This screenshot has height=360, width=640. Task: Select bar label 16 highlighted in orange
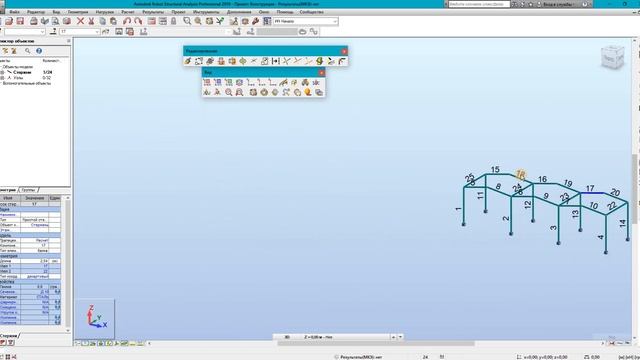(520, 175)
